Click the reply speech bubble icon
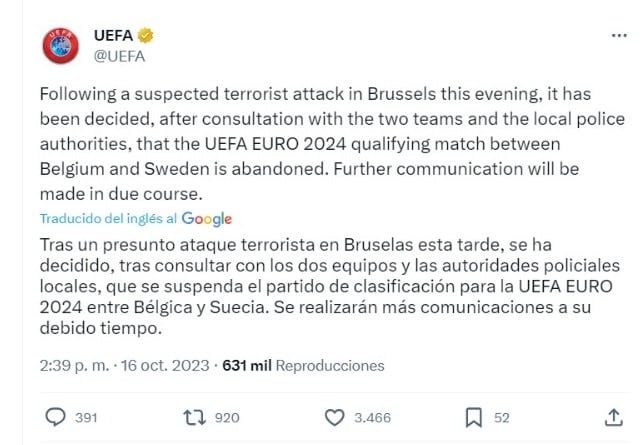 57,416
